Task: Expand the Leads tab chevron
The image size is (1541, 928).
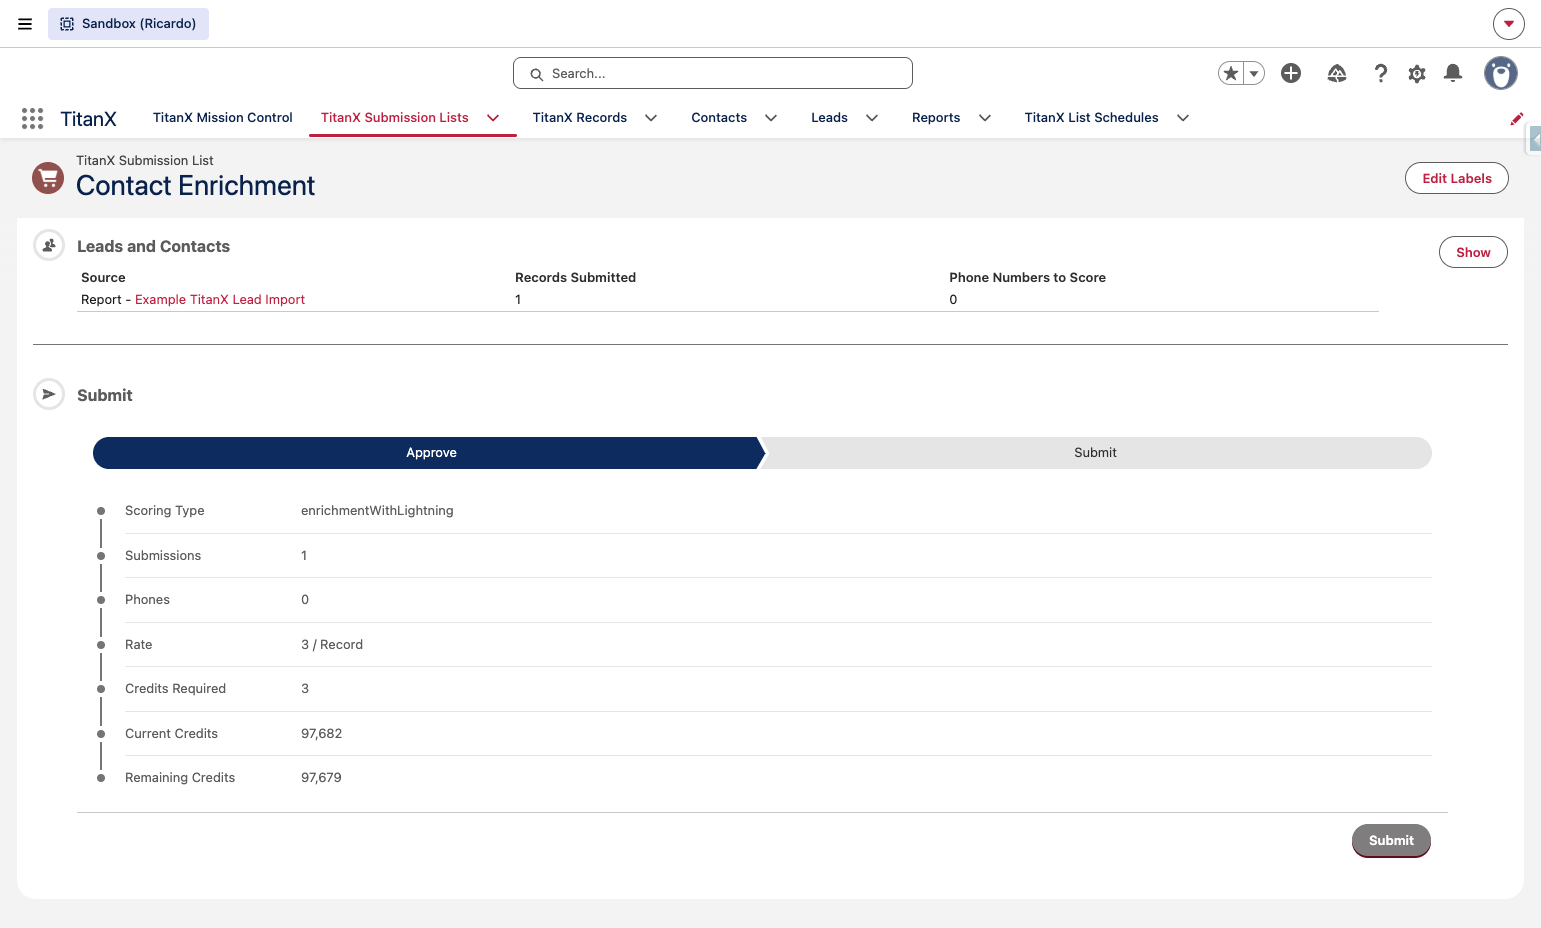Action: (x=872, y=118)
